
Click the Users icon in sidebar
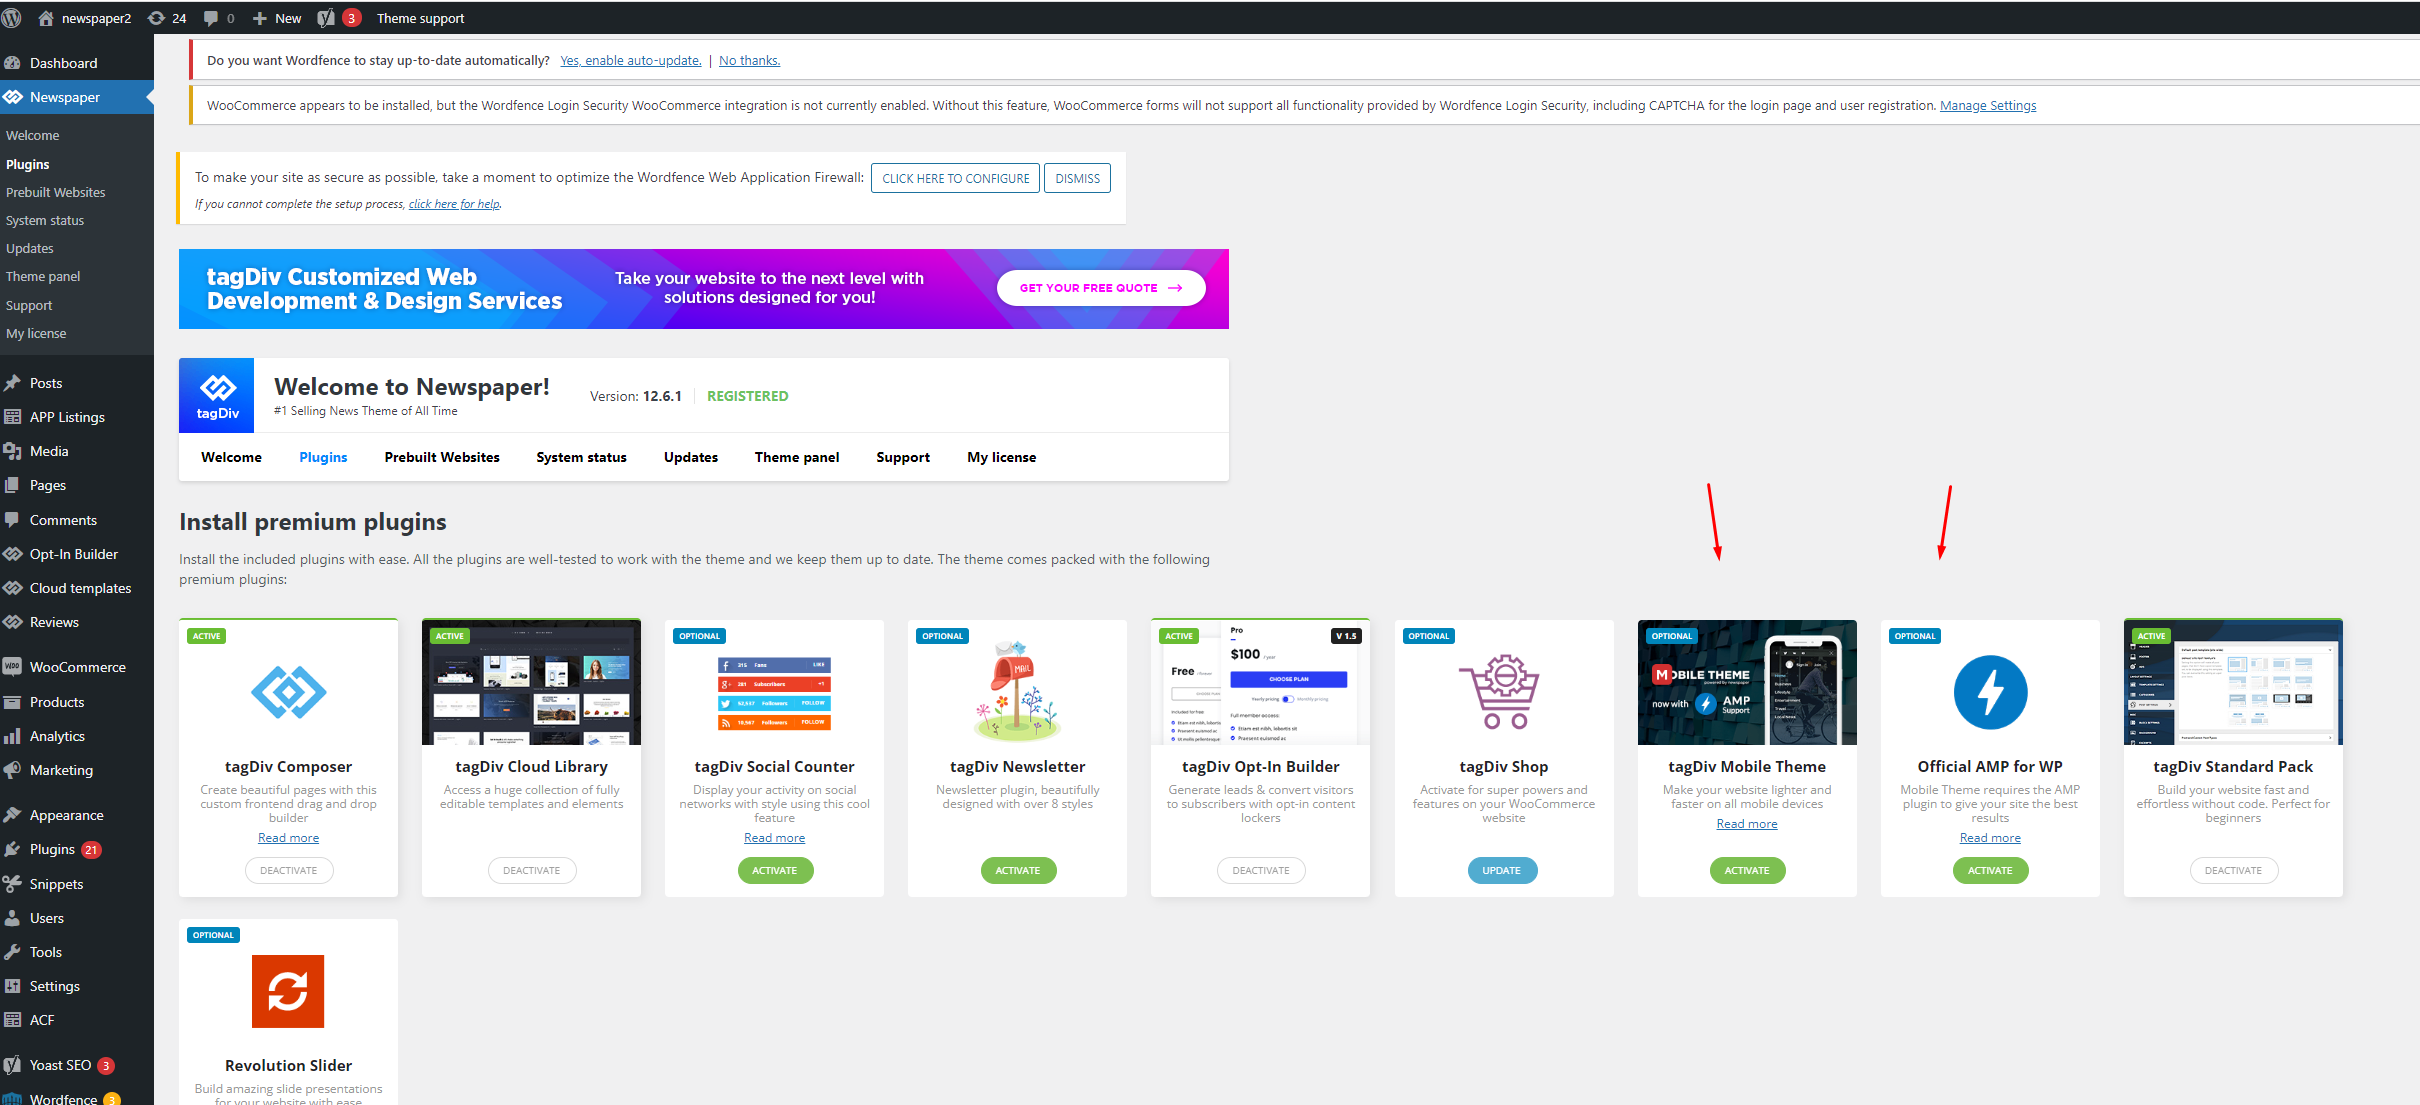(12, 918)
